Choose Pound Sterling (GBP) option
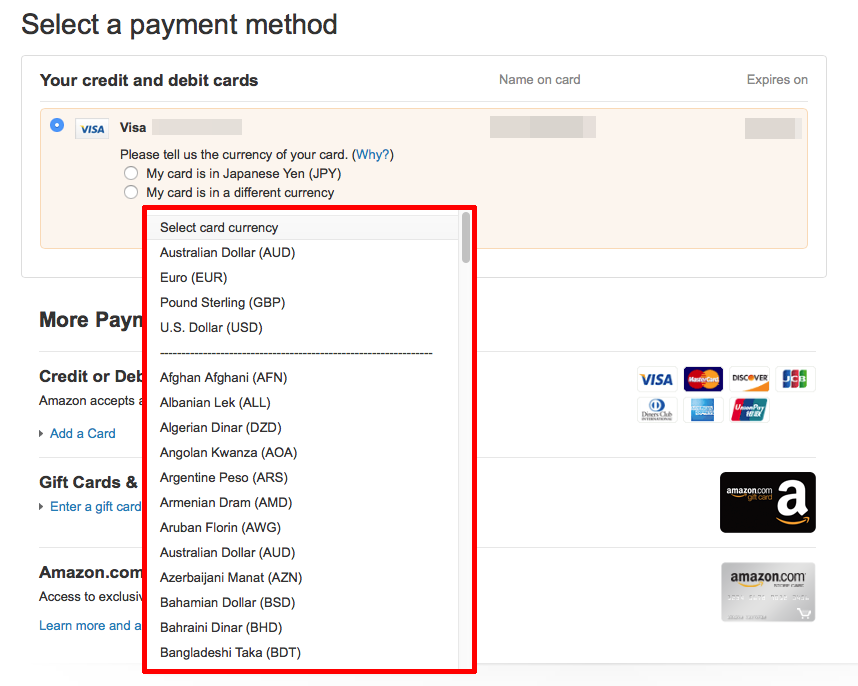858x686 pixels. (303, 303)
